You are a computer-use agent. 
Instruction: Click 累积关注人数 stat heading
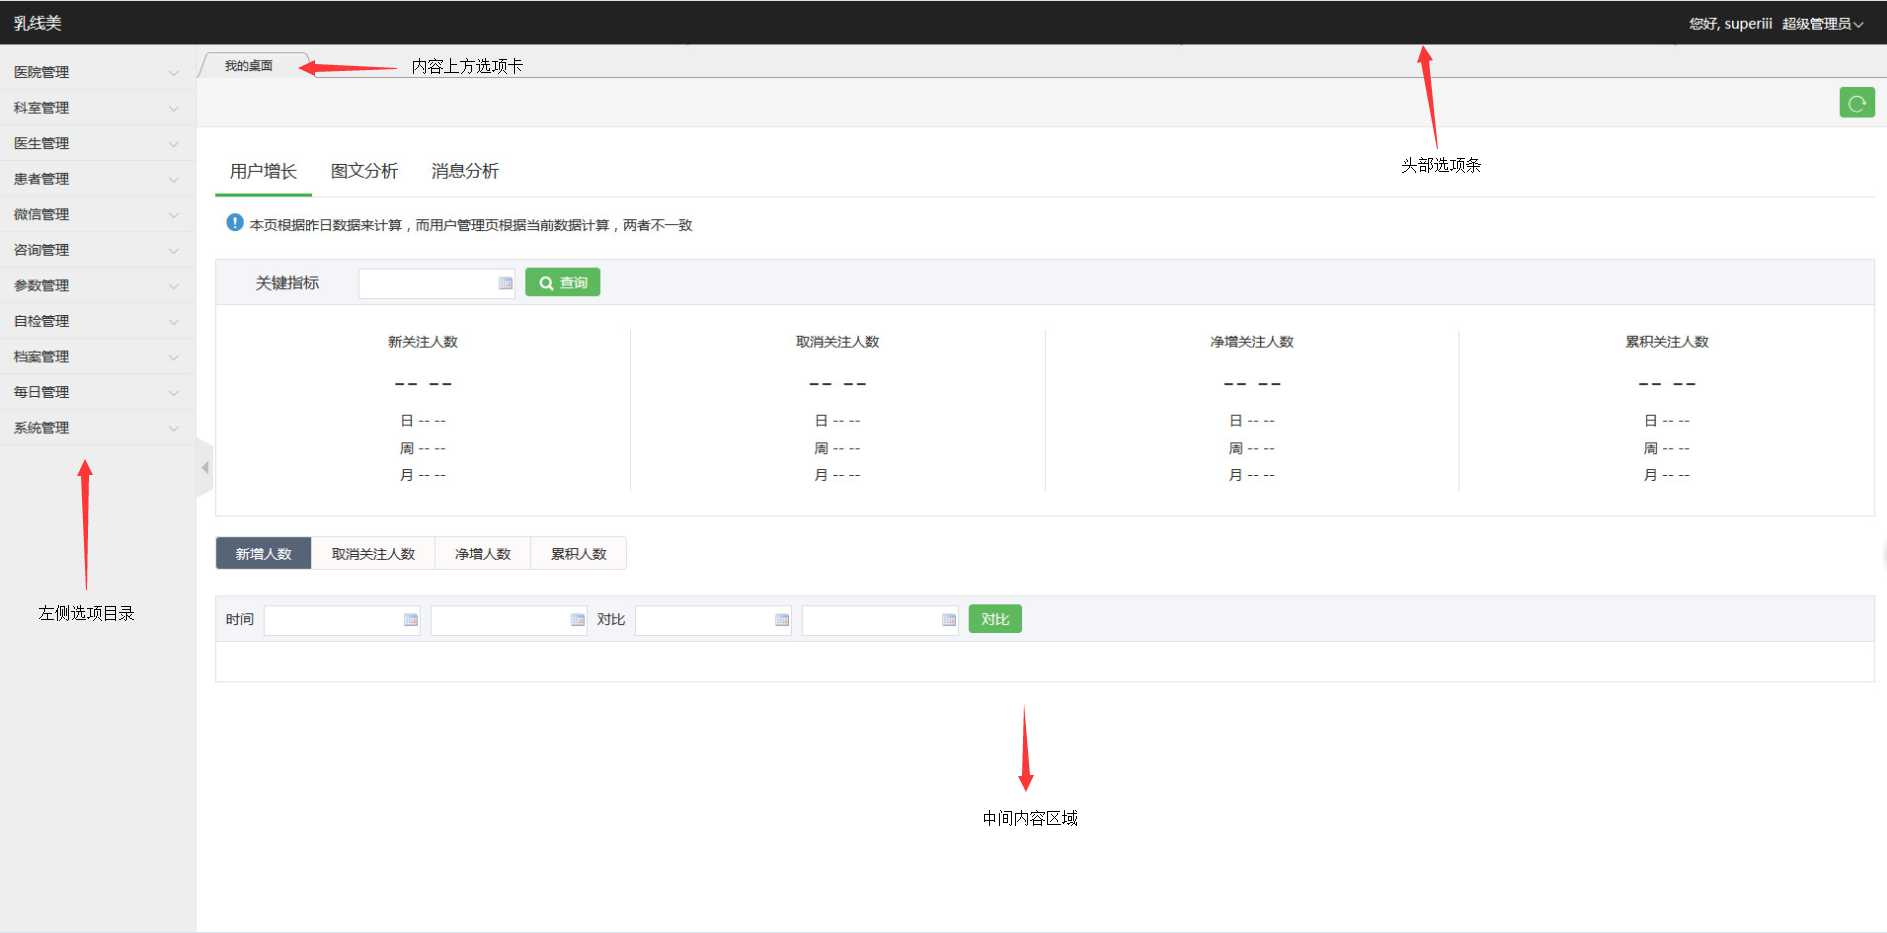[x=1667, y=342]
